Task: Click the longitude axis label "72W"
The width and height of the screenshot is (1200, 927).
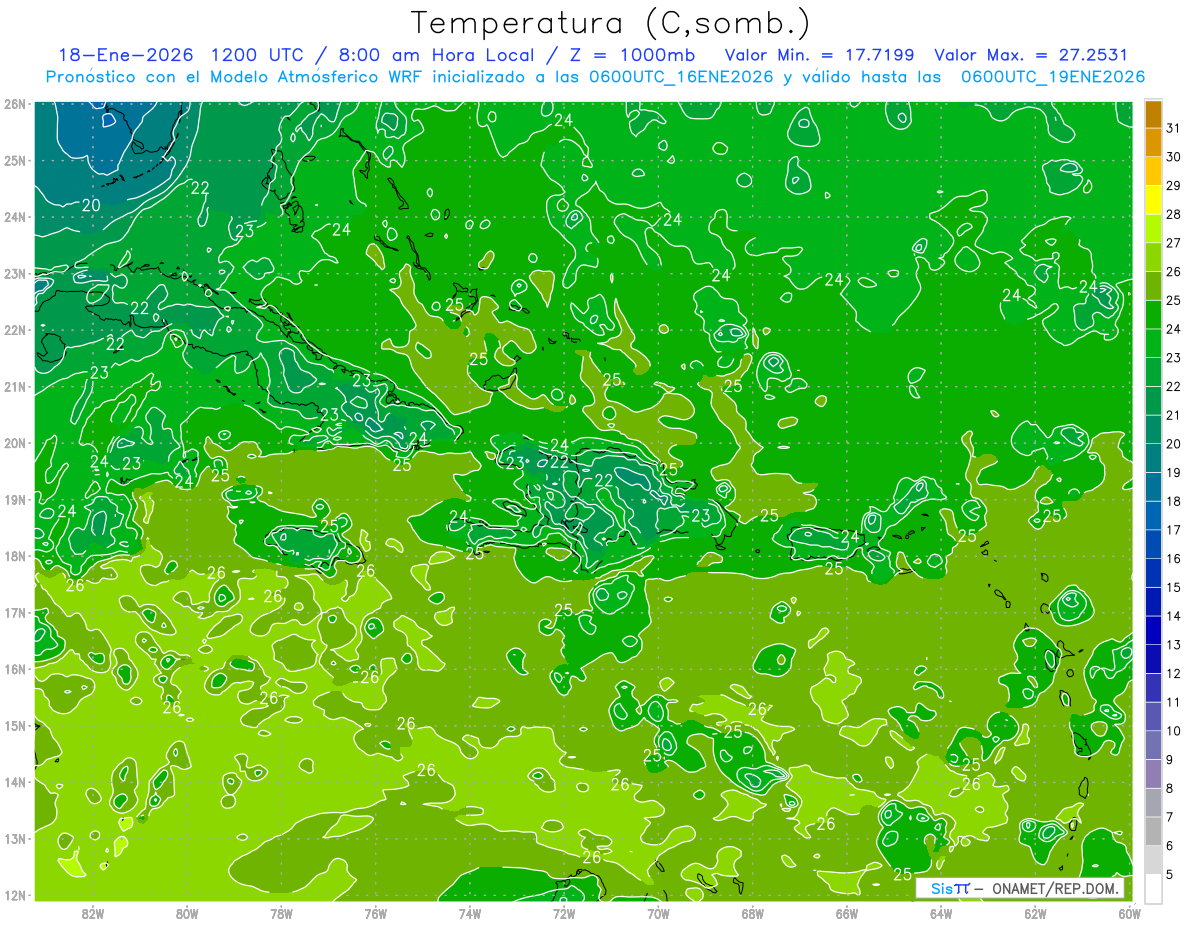Action: coord(564,914)
